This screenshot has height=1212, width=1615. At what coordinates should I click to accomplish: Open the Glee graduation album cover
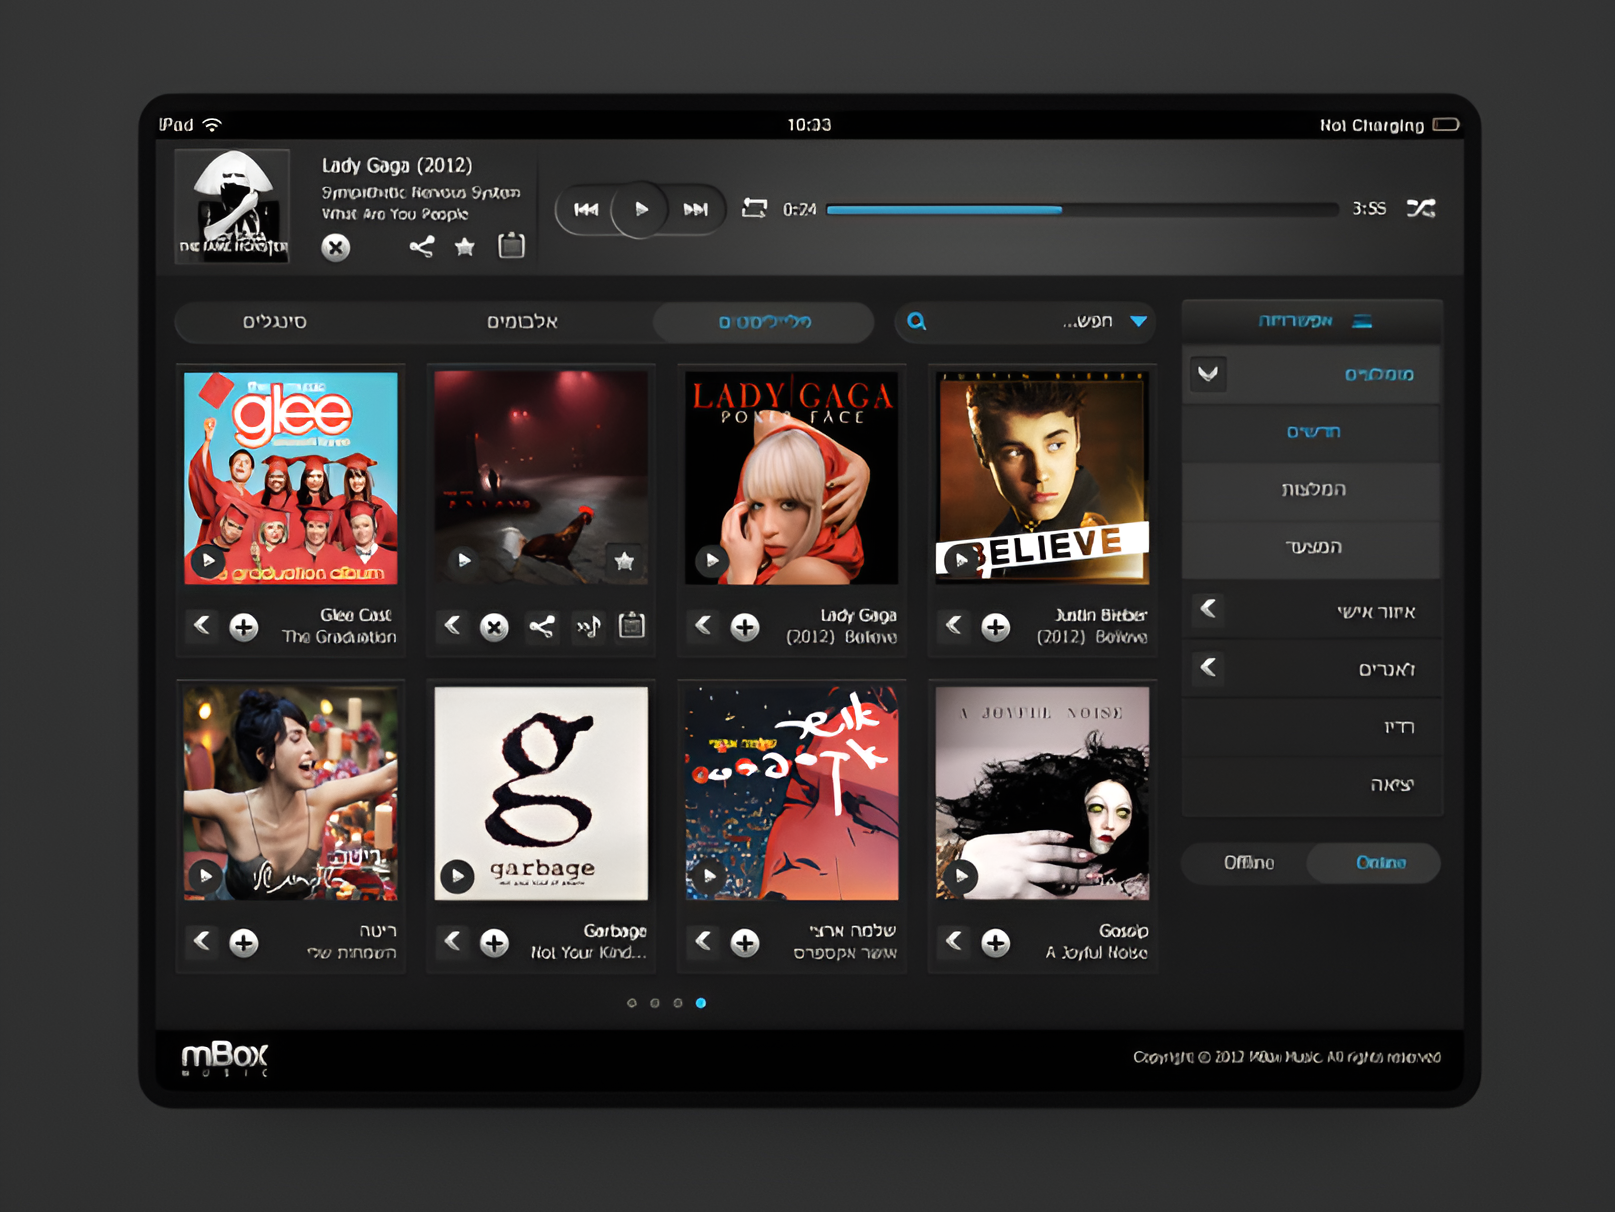(291, 478)
